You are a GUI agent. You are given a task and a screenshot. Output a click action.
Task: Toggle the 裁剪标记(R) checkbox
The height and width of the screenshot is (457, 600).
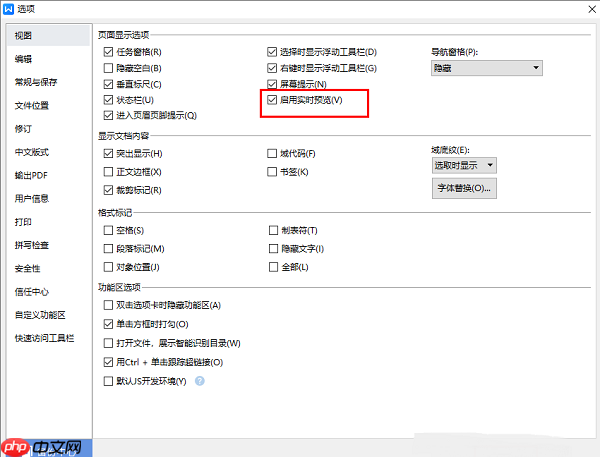click(108, 190)
